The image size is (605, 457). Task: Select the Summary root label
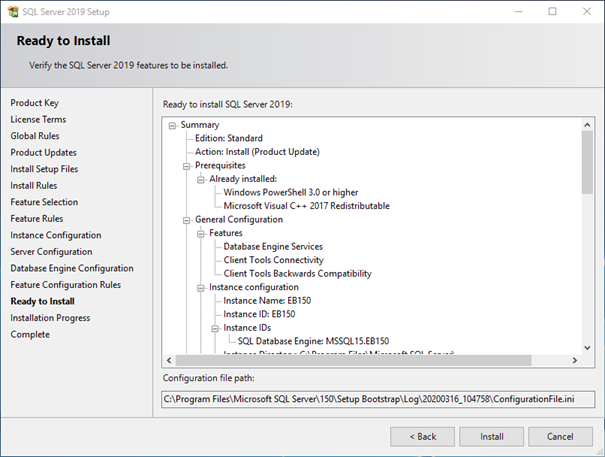(199, 125)
